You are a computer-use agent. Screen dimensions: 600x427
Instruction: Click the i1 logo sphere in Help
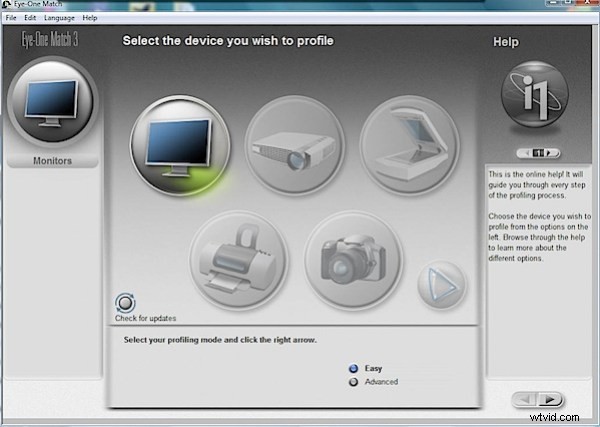(x=535, y=94)
